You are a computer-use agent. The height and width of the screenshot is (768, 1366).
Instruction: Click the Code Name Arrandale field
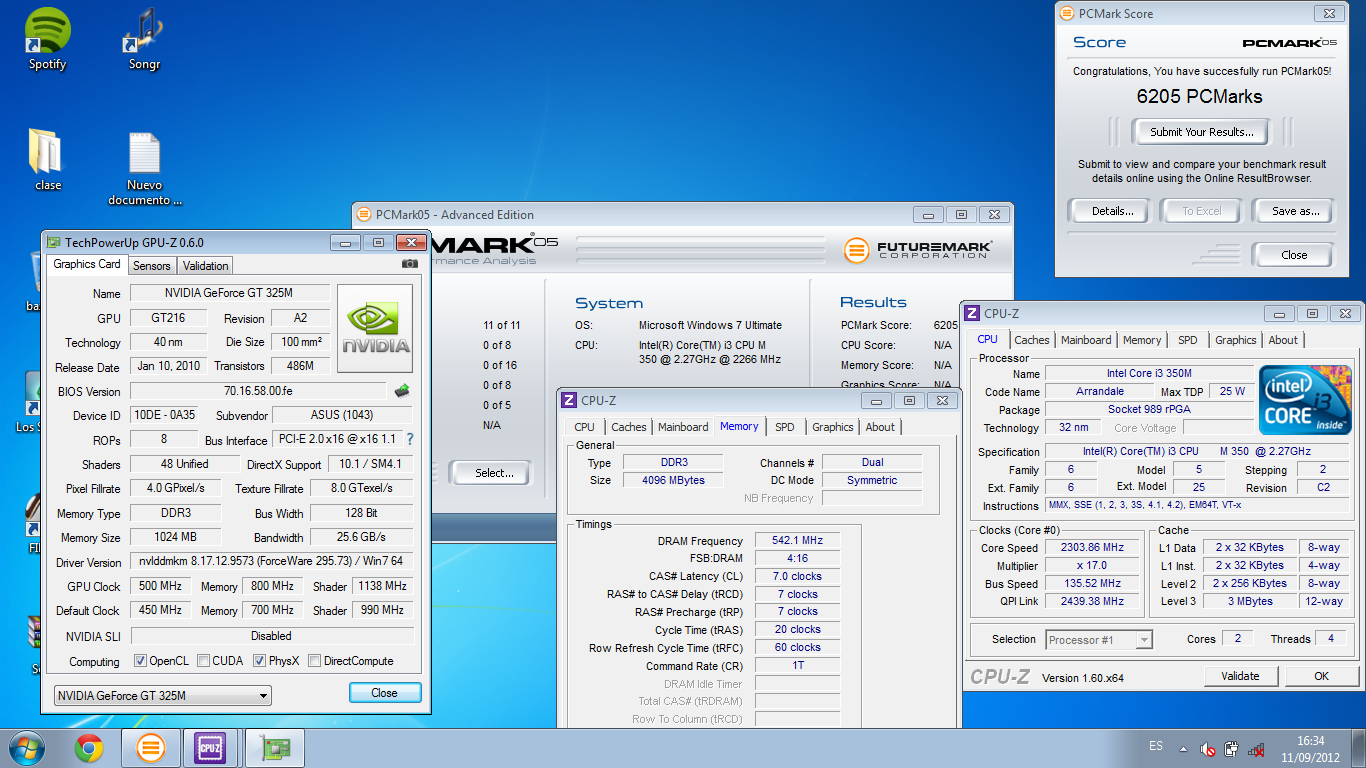[1099, 392]
